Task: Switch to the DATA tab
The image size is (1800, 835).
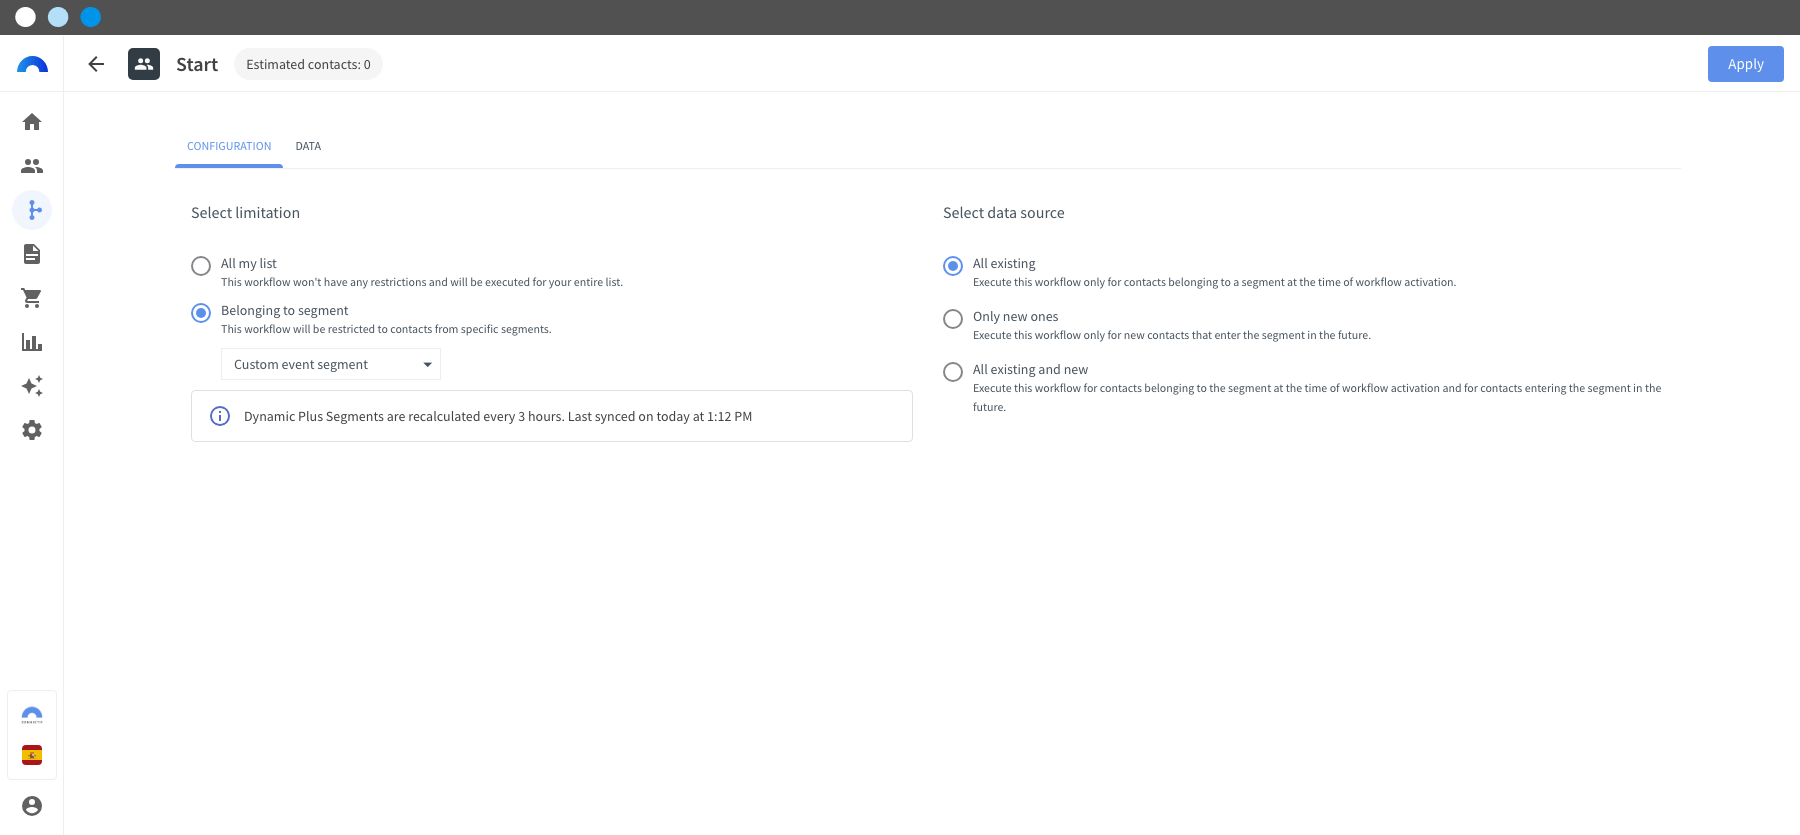Action: point(308,146)
